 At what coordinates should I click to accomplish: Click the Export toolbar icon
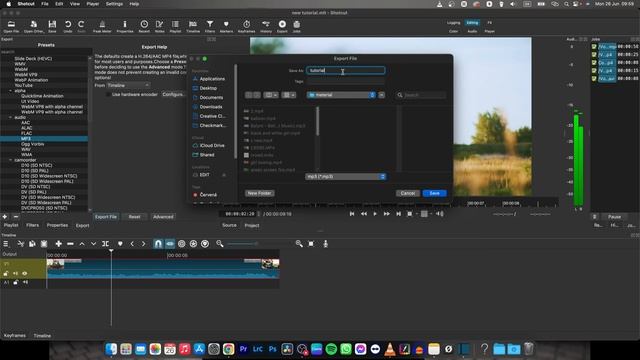coord(282,27)
